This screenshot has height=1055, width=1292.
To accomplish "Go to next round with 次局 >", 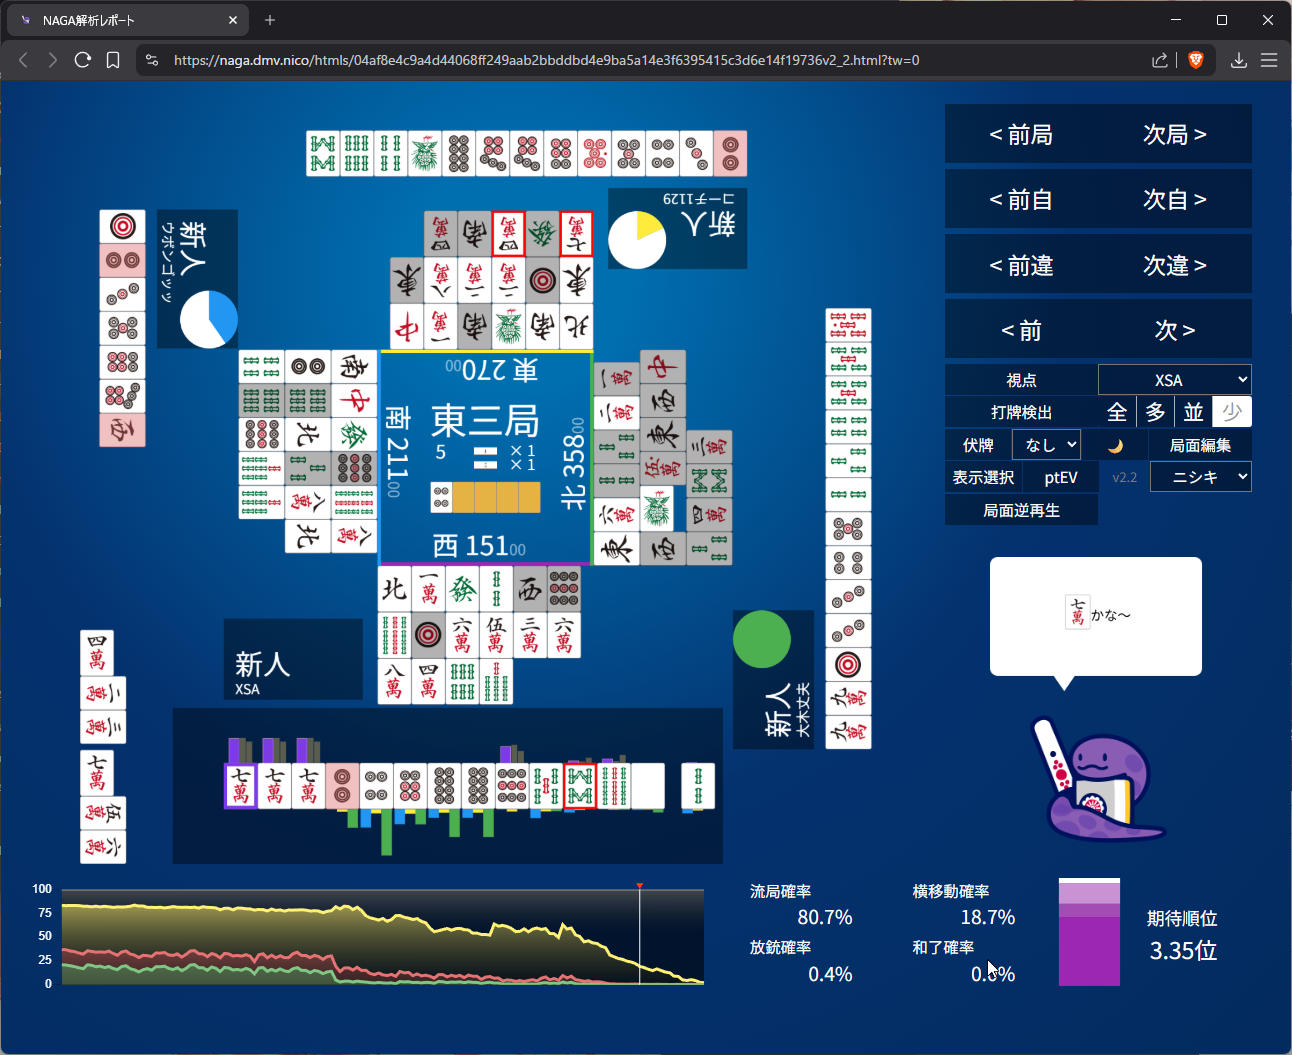I will [1174, 135].
